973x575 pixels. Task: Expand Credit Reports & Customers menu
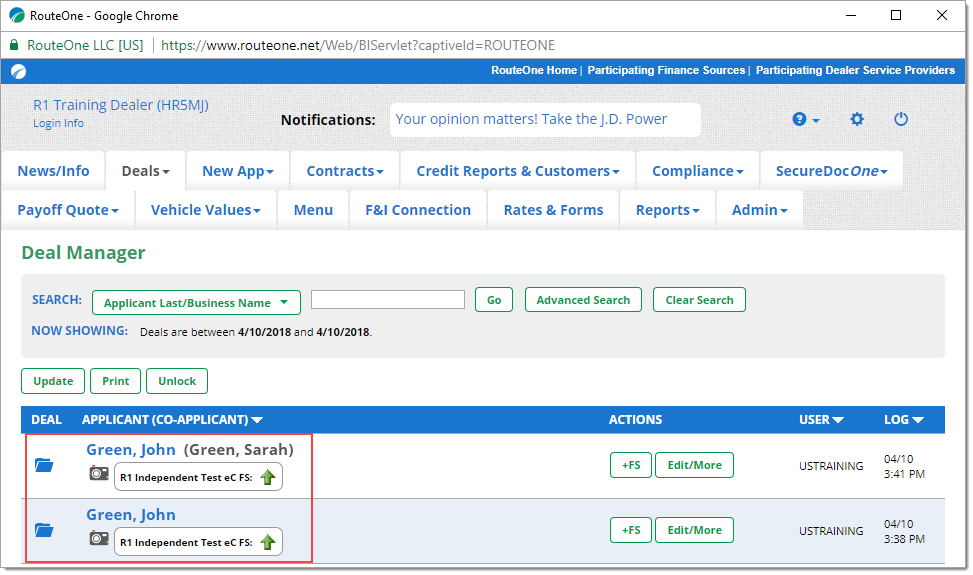click(518, 171)
